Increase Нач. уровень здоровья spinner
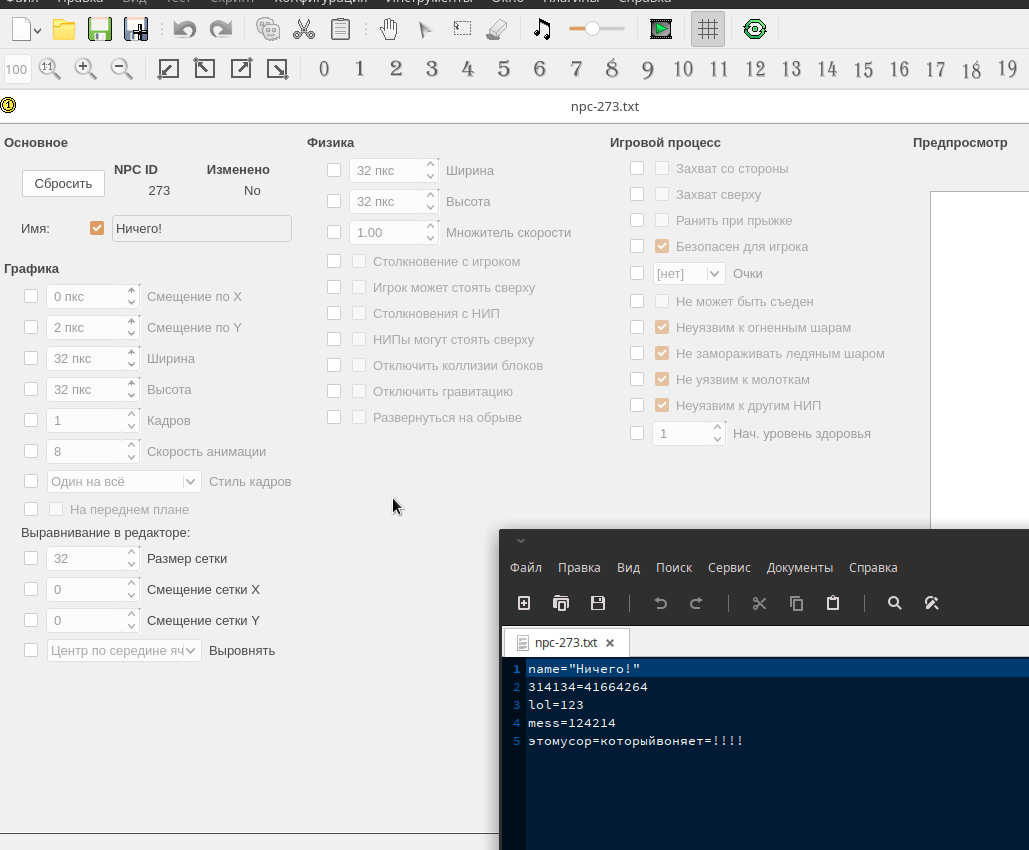The image size is (1029, 850). click(717, 427)
